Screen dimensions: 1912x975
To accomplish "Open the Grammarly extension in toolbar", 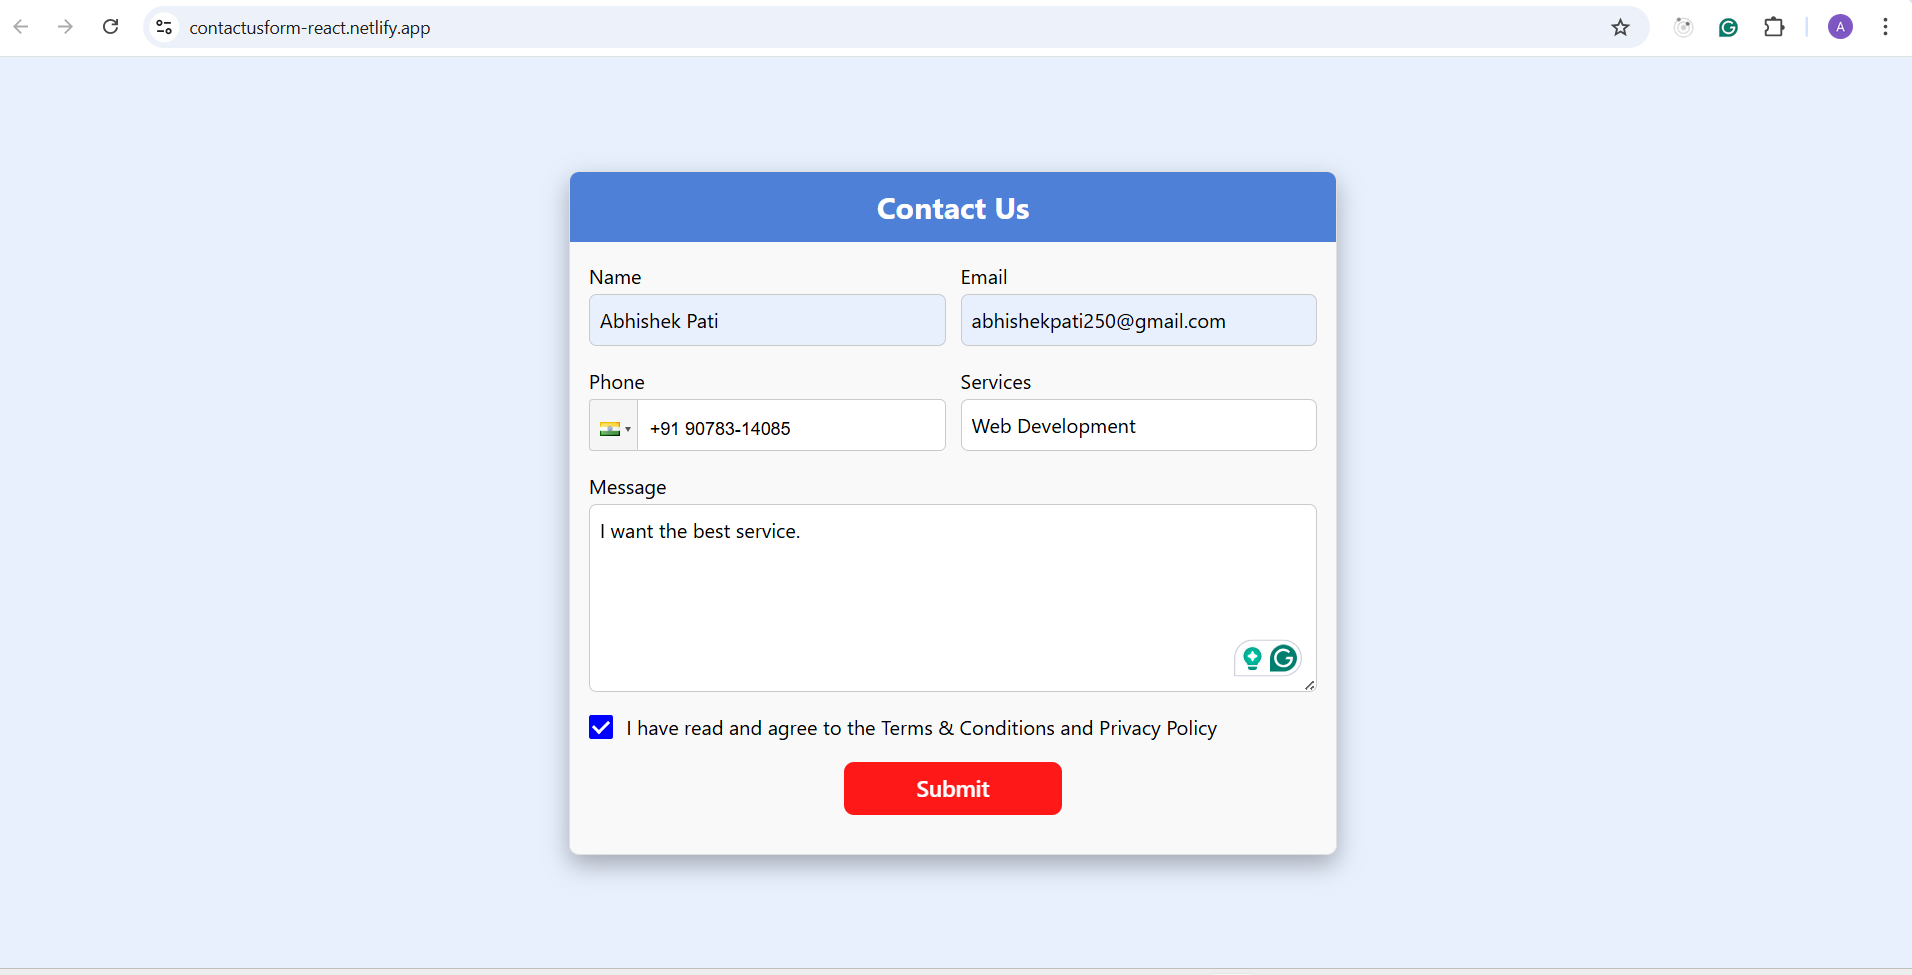I will [x=1728, y=27].
